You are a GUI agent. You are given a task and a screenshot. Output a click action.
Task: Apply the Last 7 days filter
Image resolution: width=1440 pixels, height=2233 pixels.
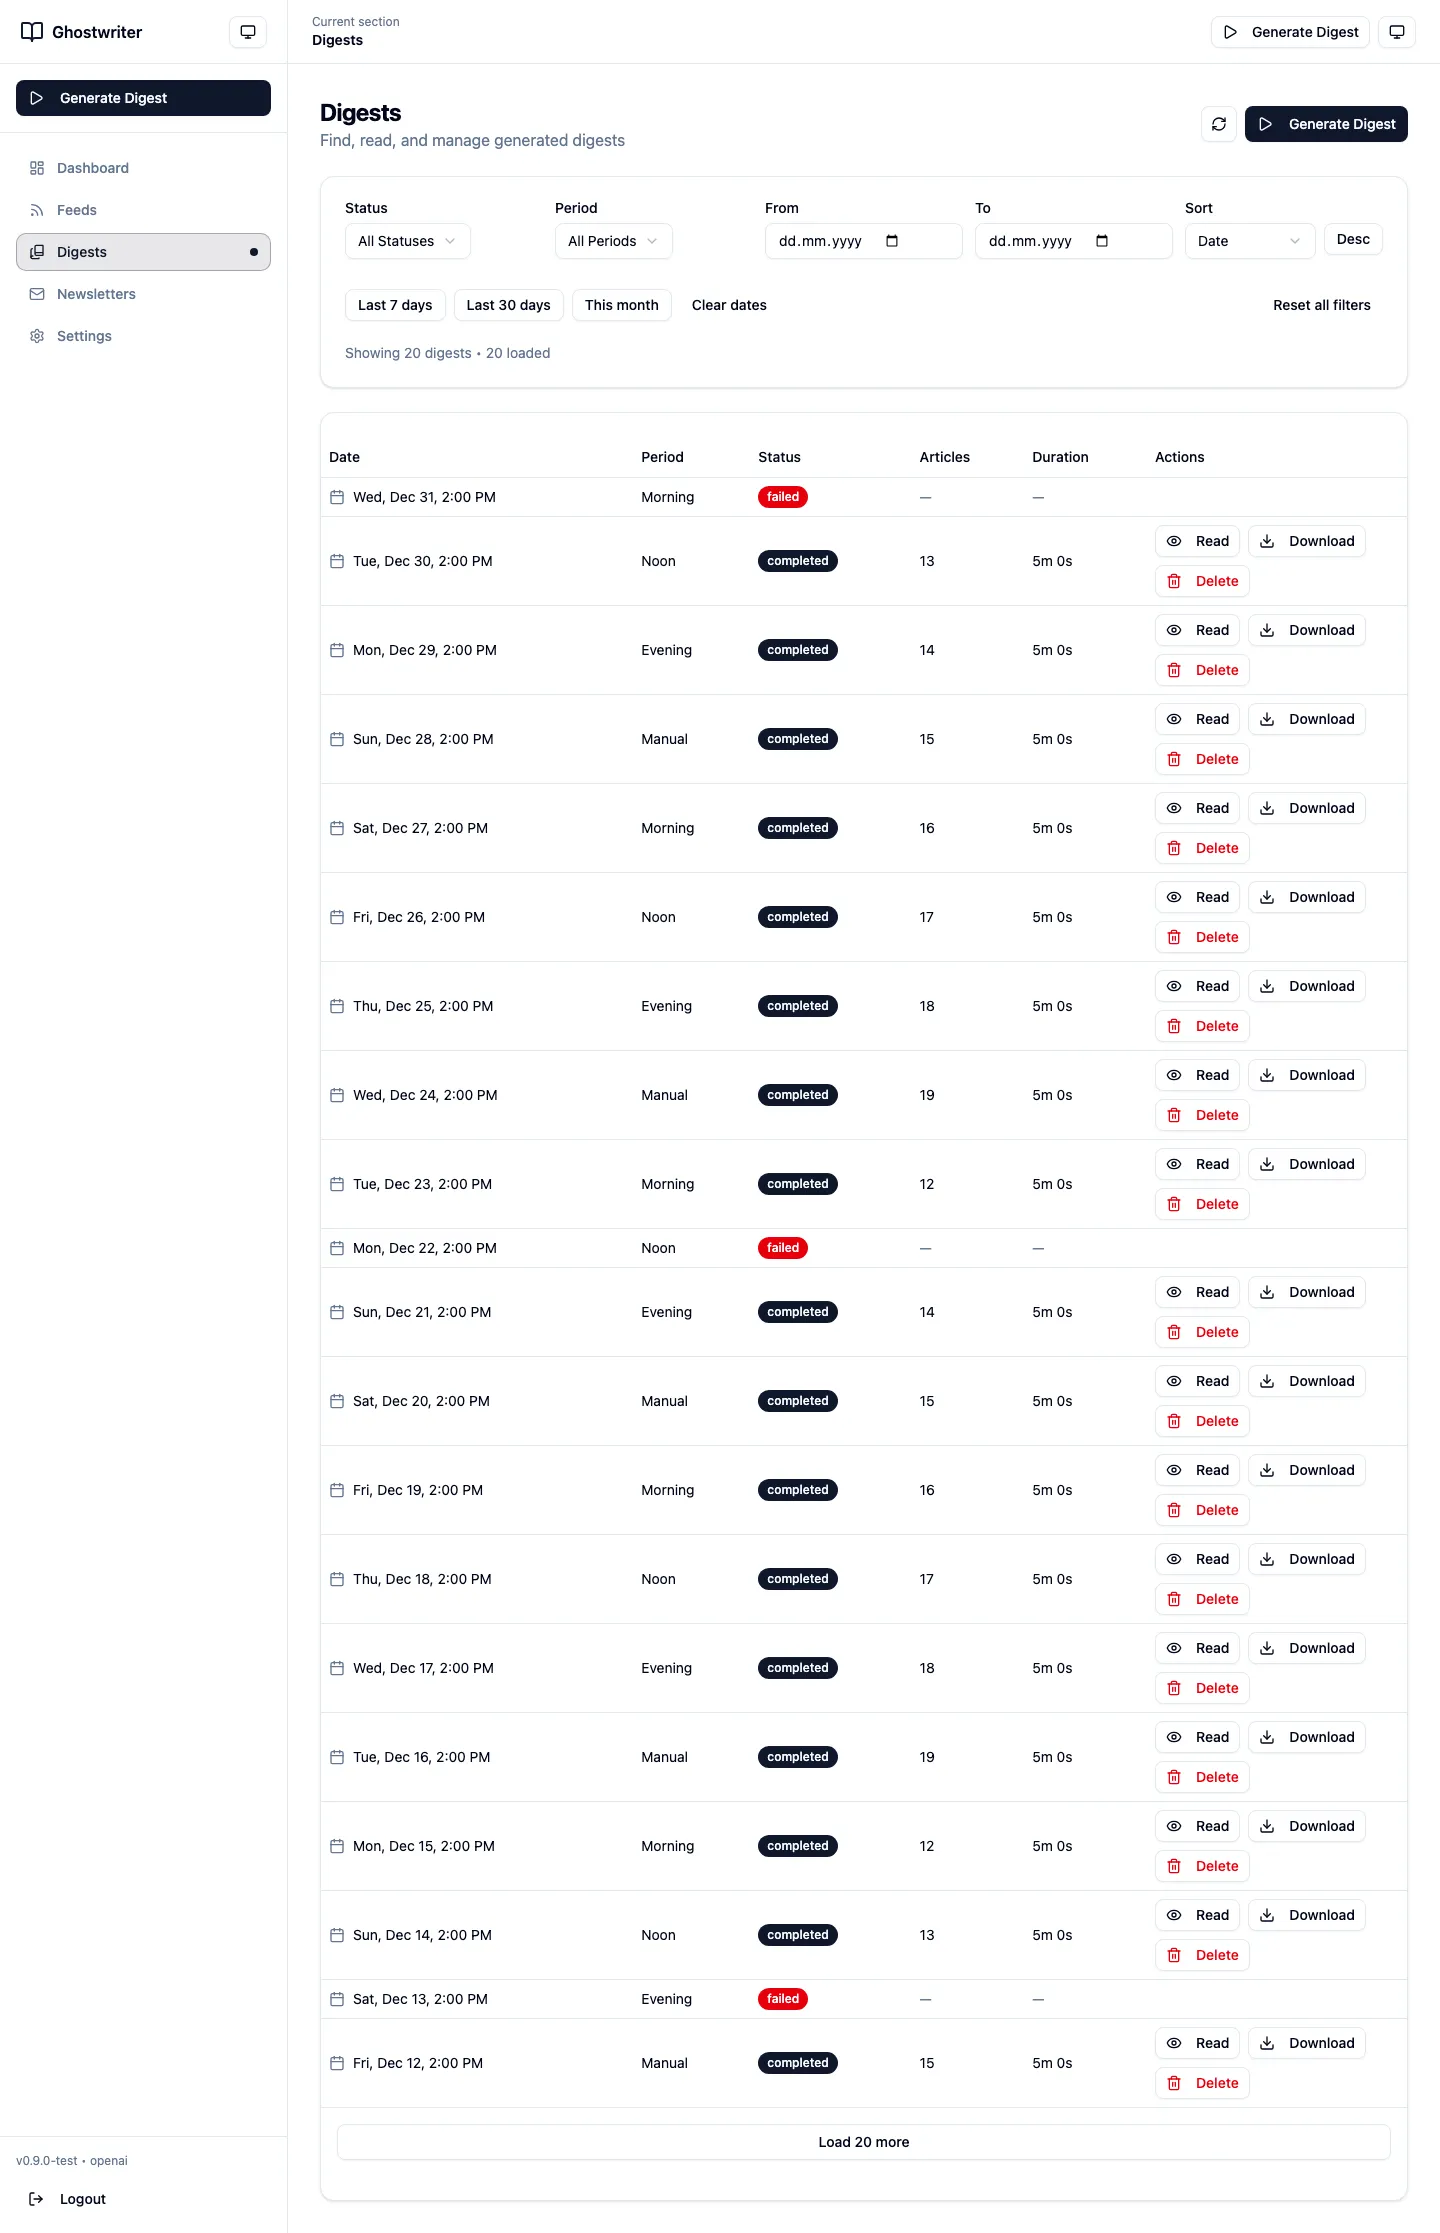pyautogui.click(x=395, y=305)
